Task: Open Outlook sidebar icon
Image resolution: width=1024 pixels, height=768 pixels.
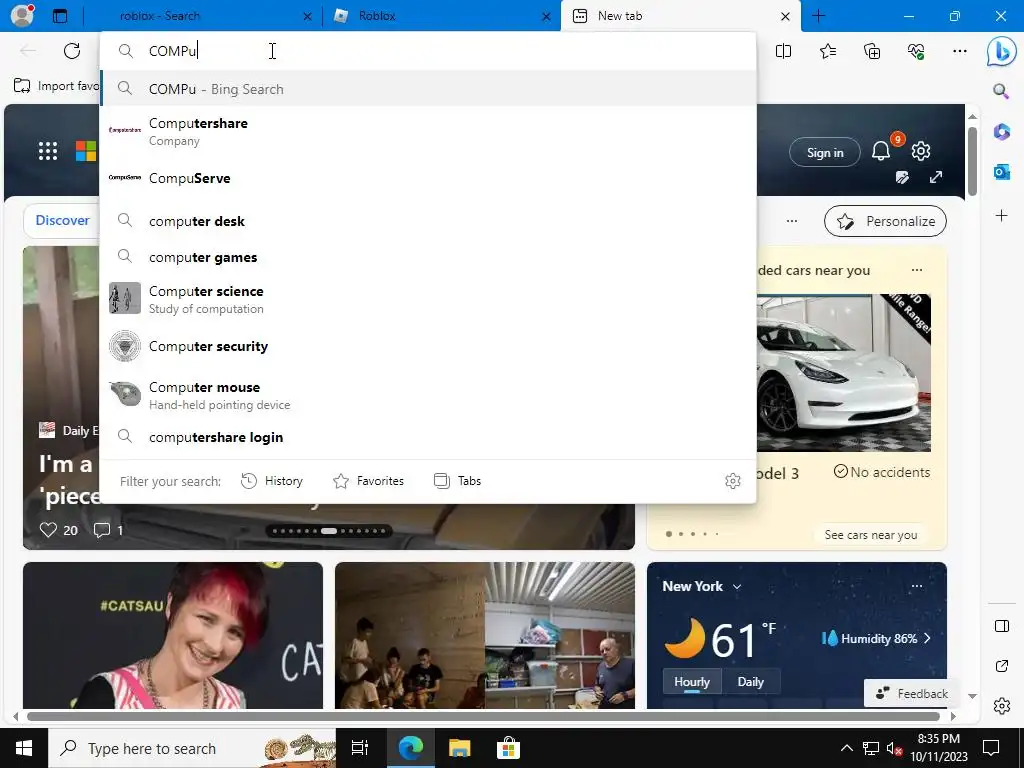Action: 1002,172
